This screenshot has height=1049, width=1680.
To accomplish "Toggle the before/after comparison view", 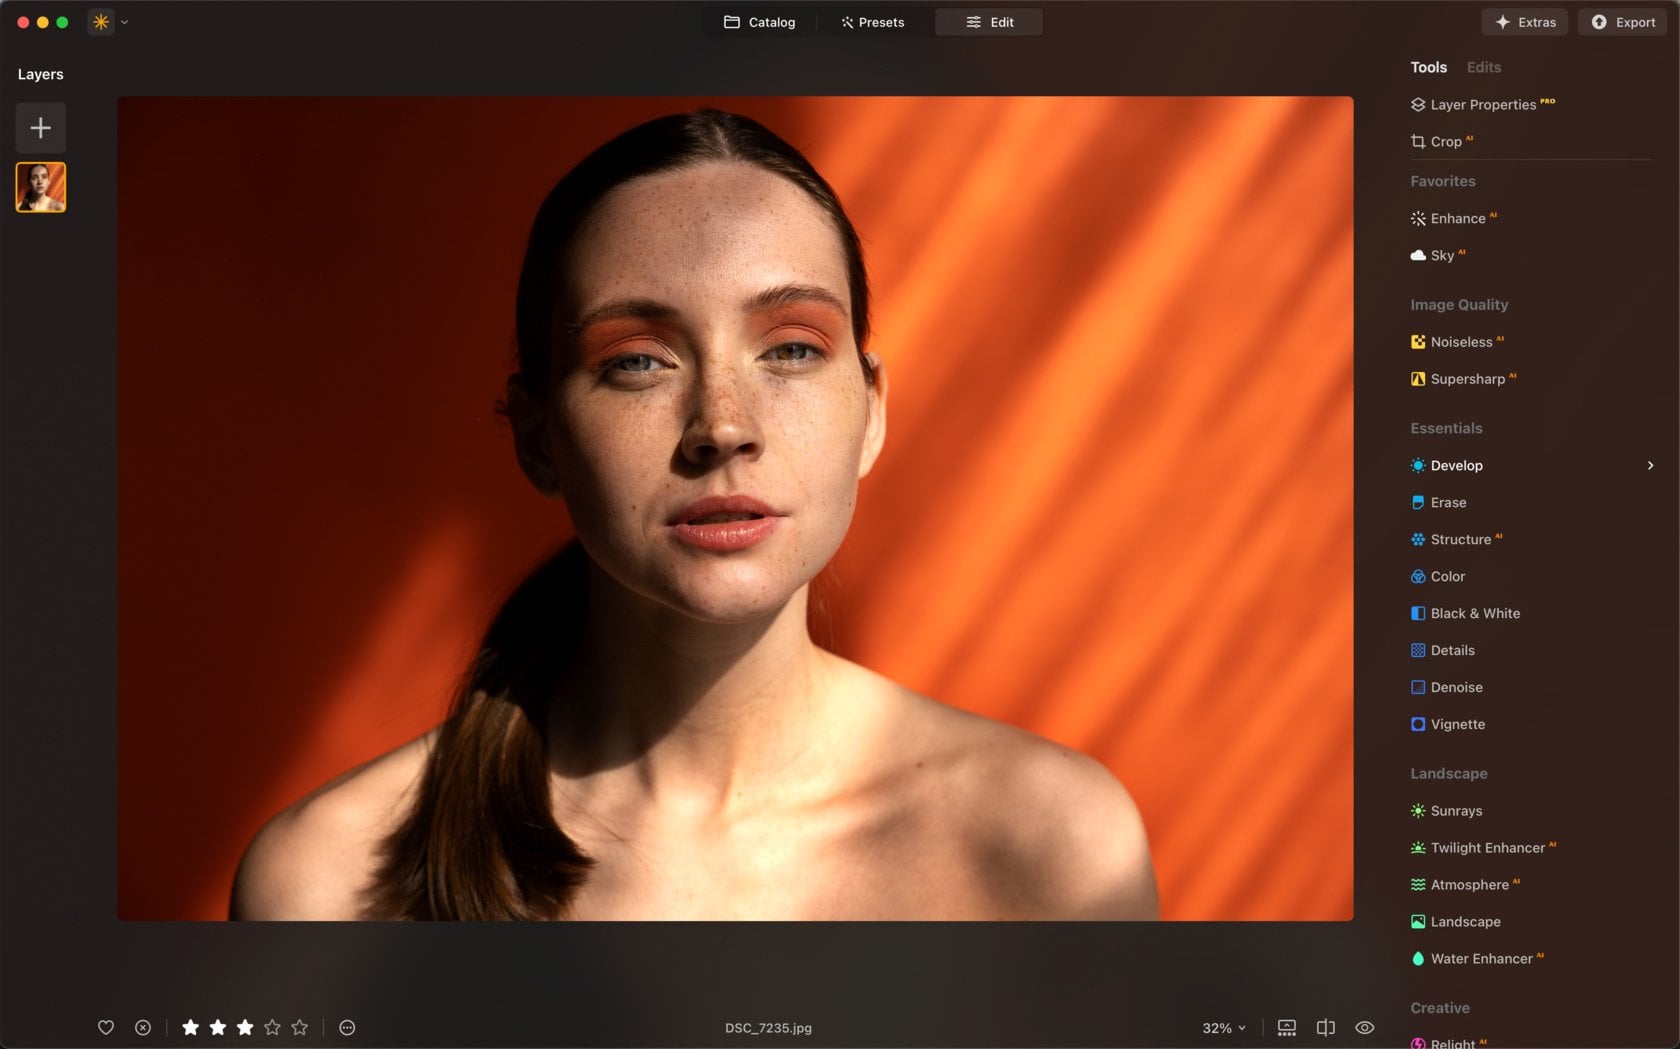I will pyautogui.click(x=1325, y=1027).
